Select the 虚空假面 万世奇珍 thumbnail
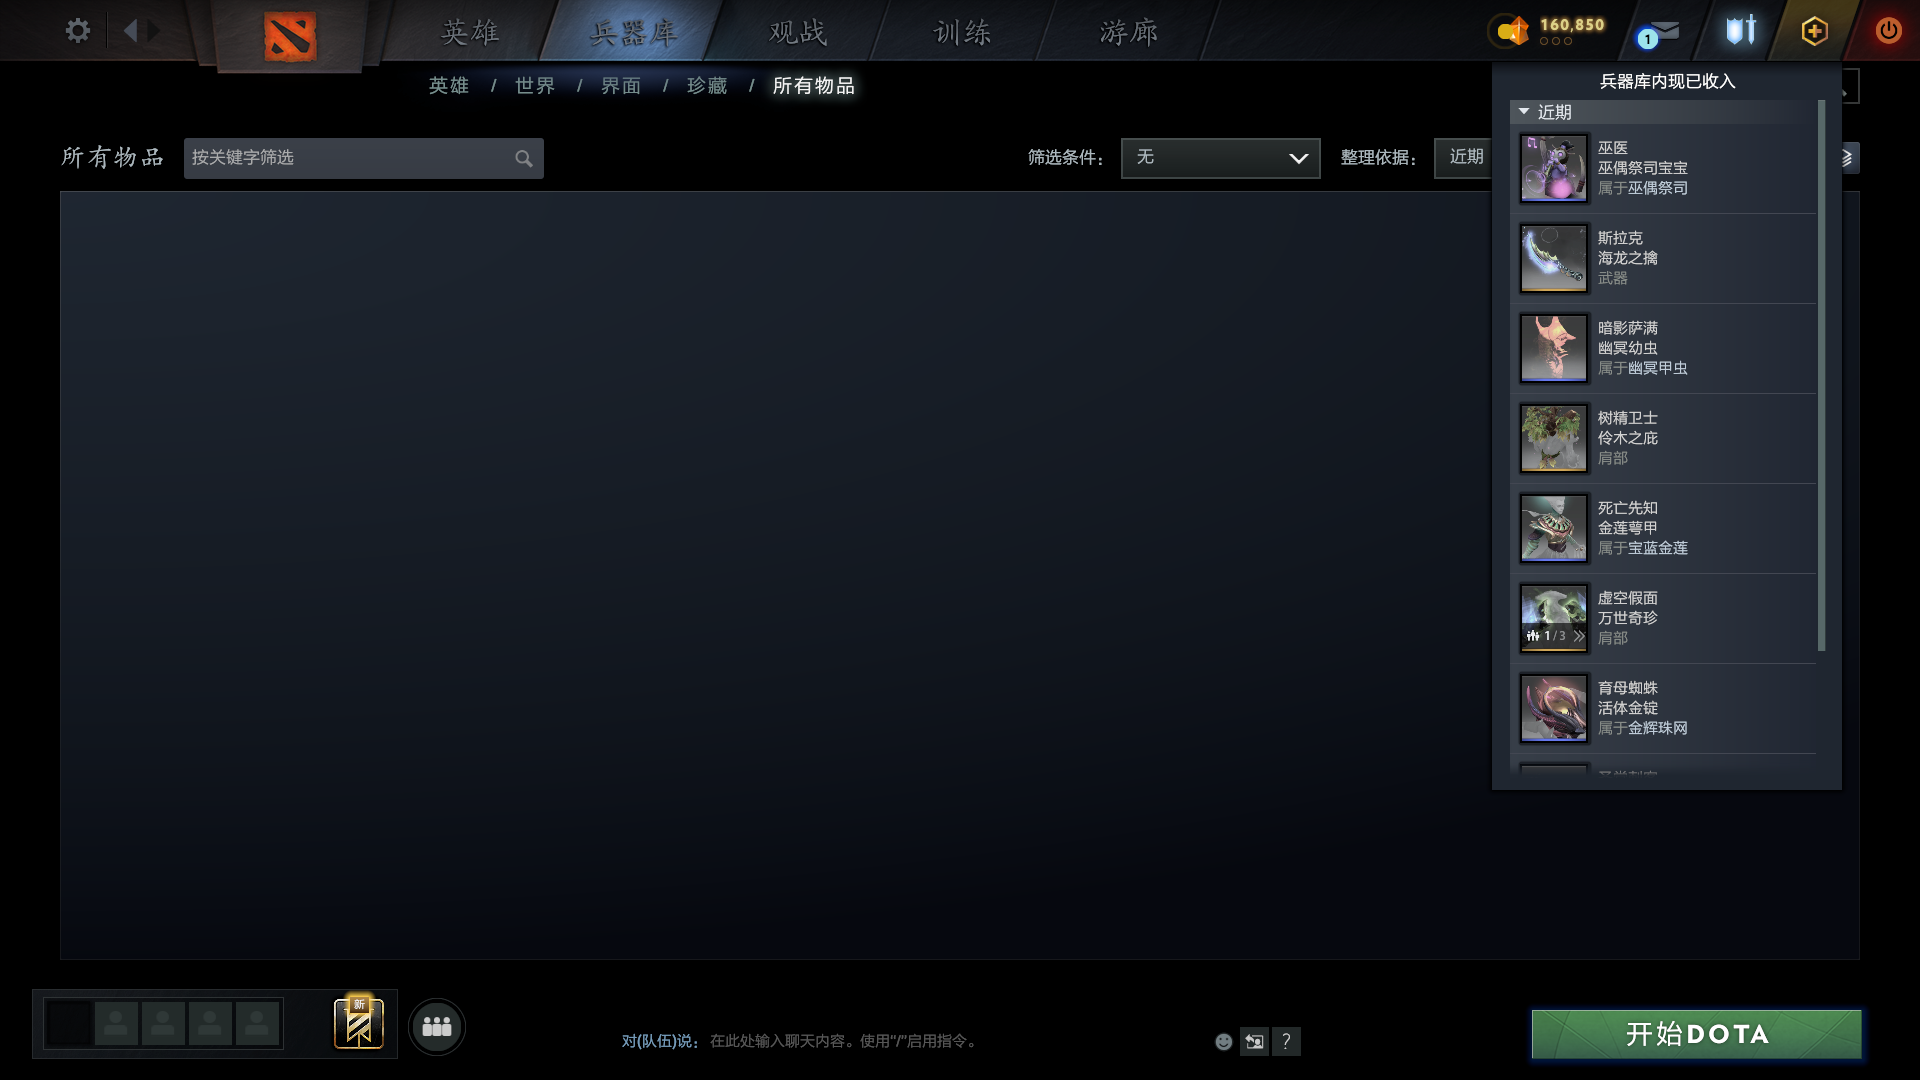This screenshot has width=1920, height=1080. tap(1554, 618)
